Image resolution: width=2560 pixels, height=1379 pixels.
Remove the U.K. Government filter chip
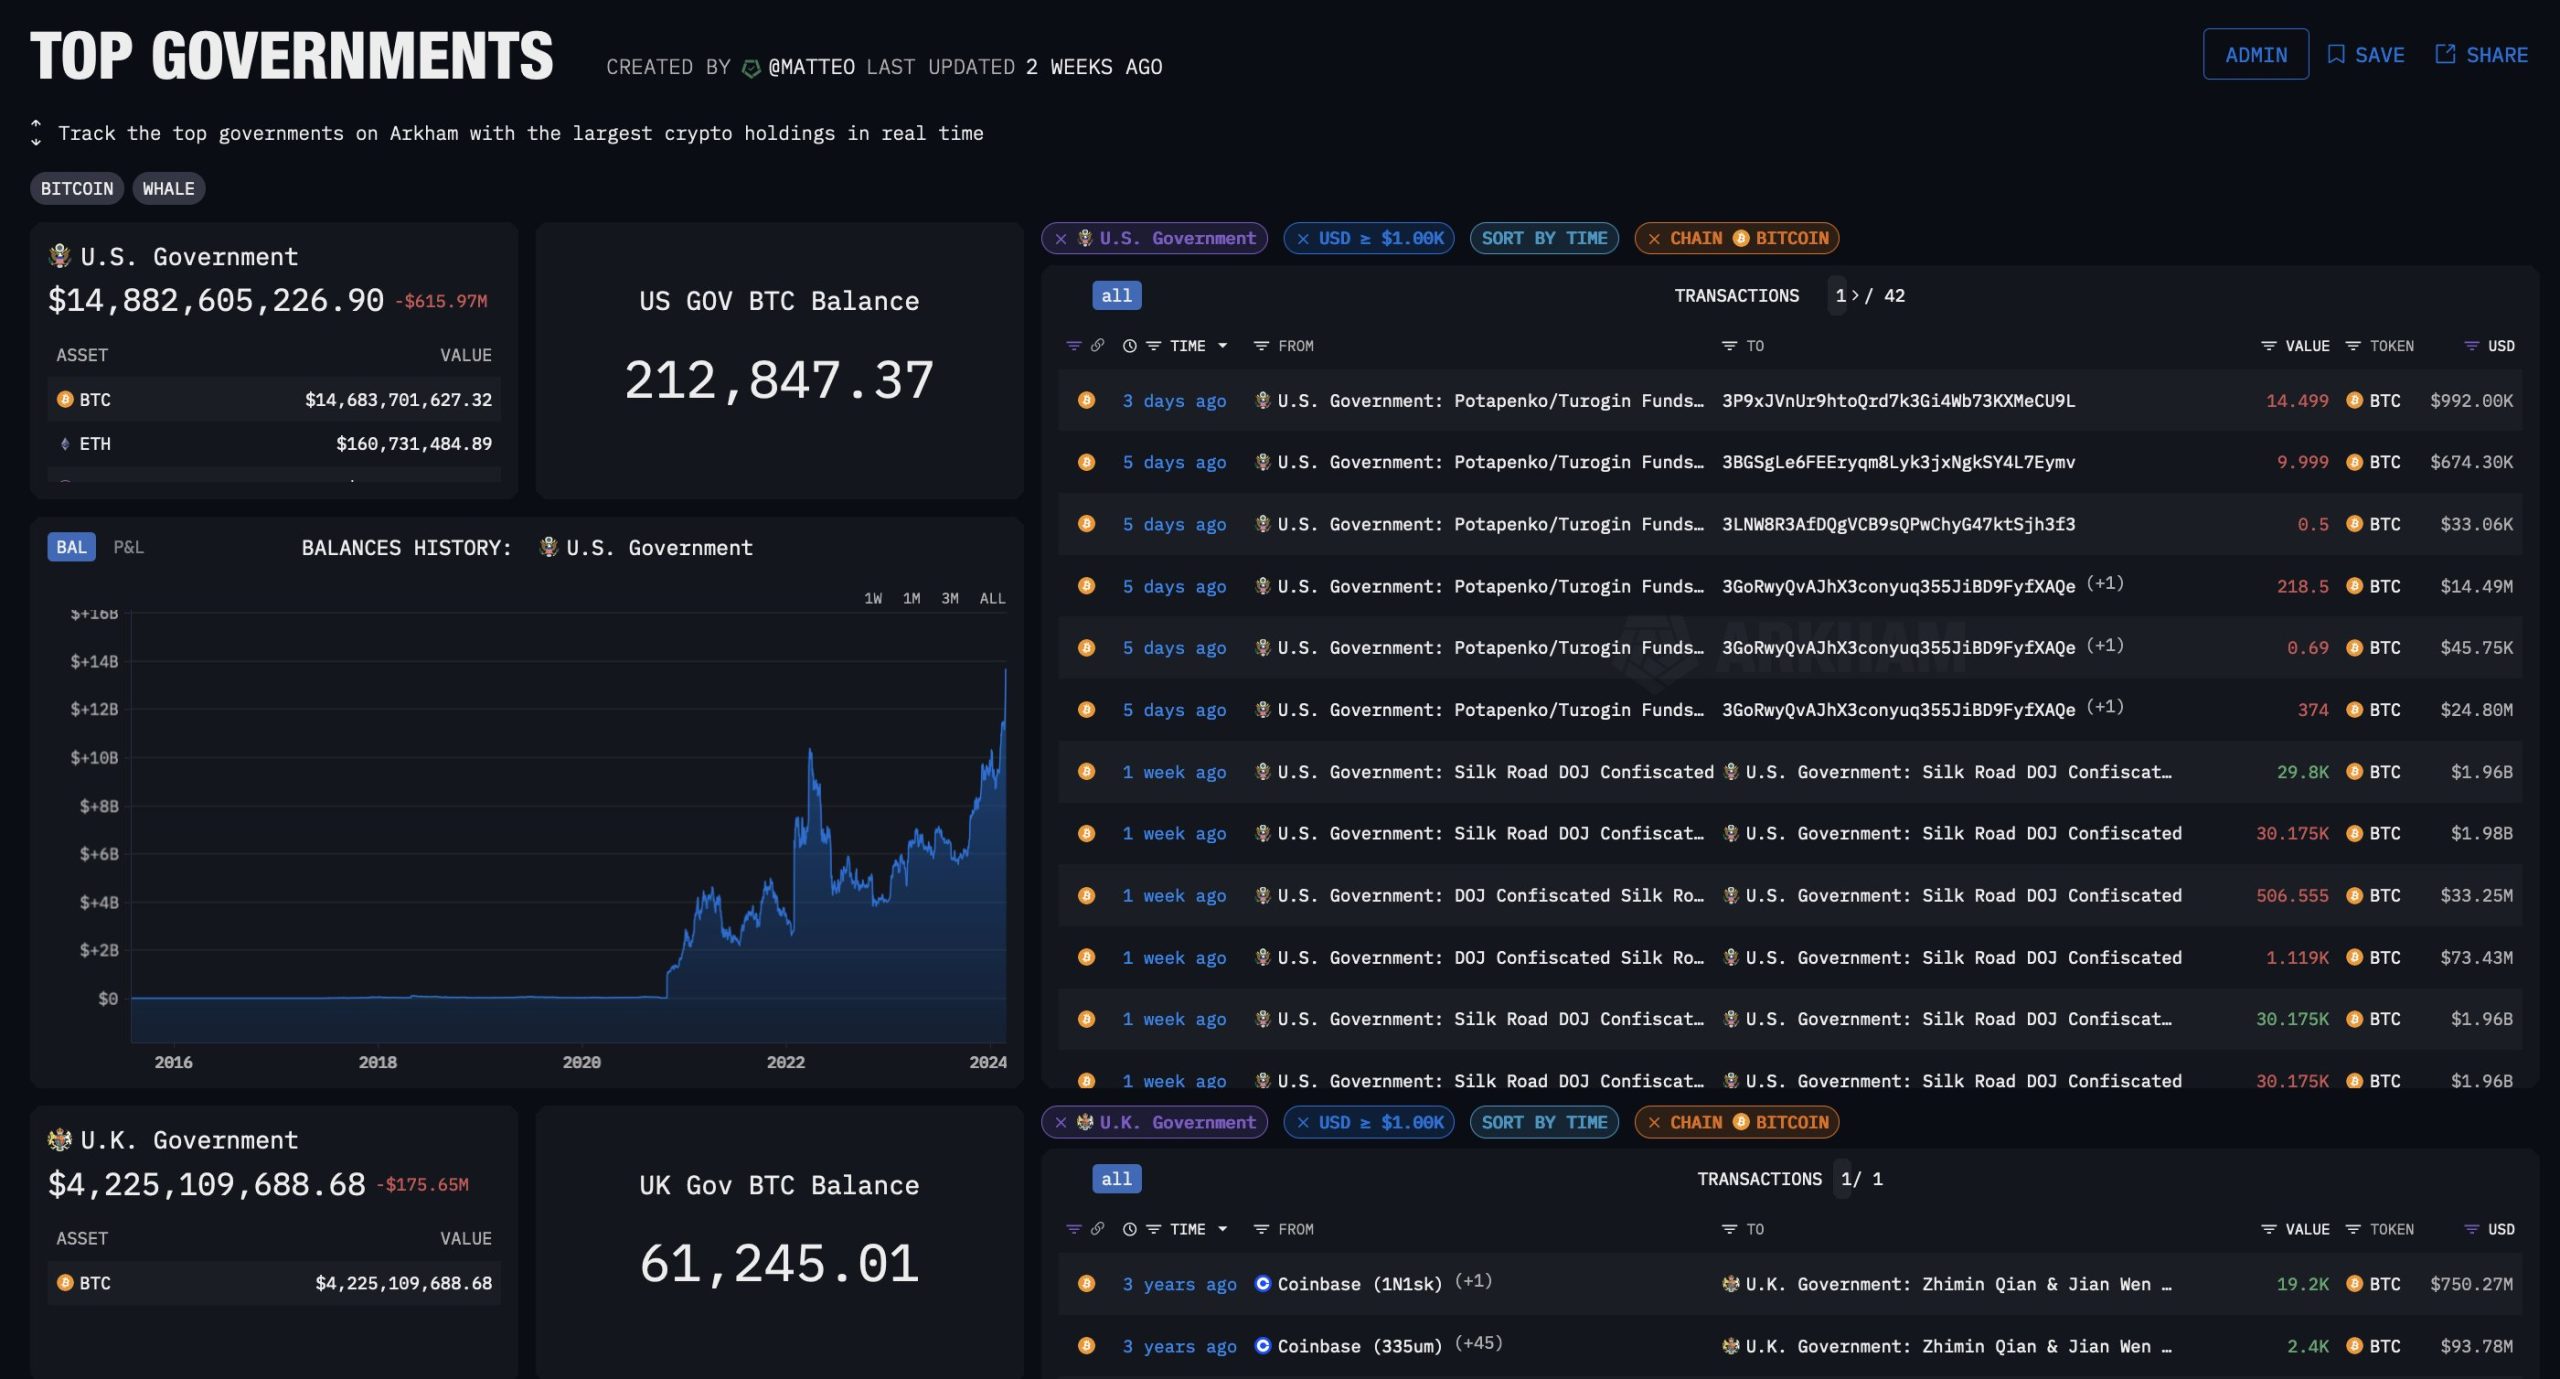coord(1061,1123)
